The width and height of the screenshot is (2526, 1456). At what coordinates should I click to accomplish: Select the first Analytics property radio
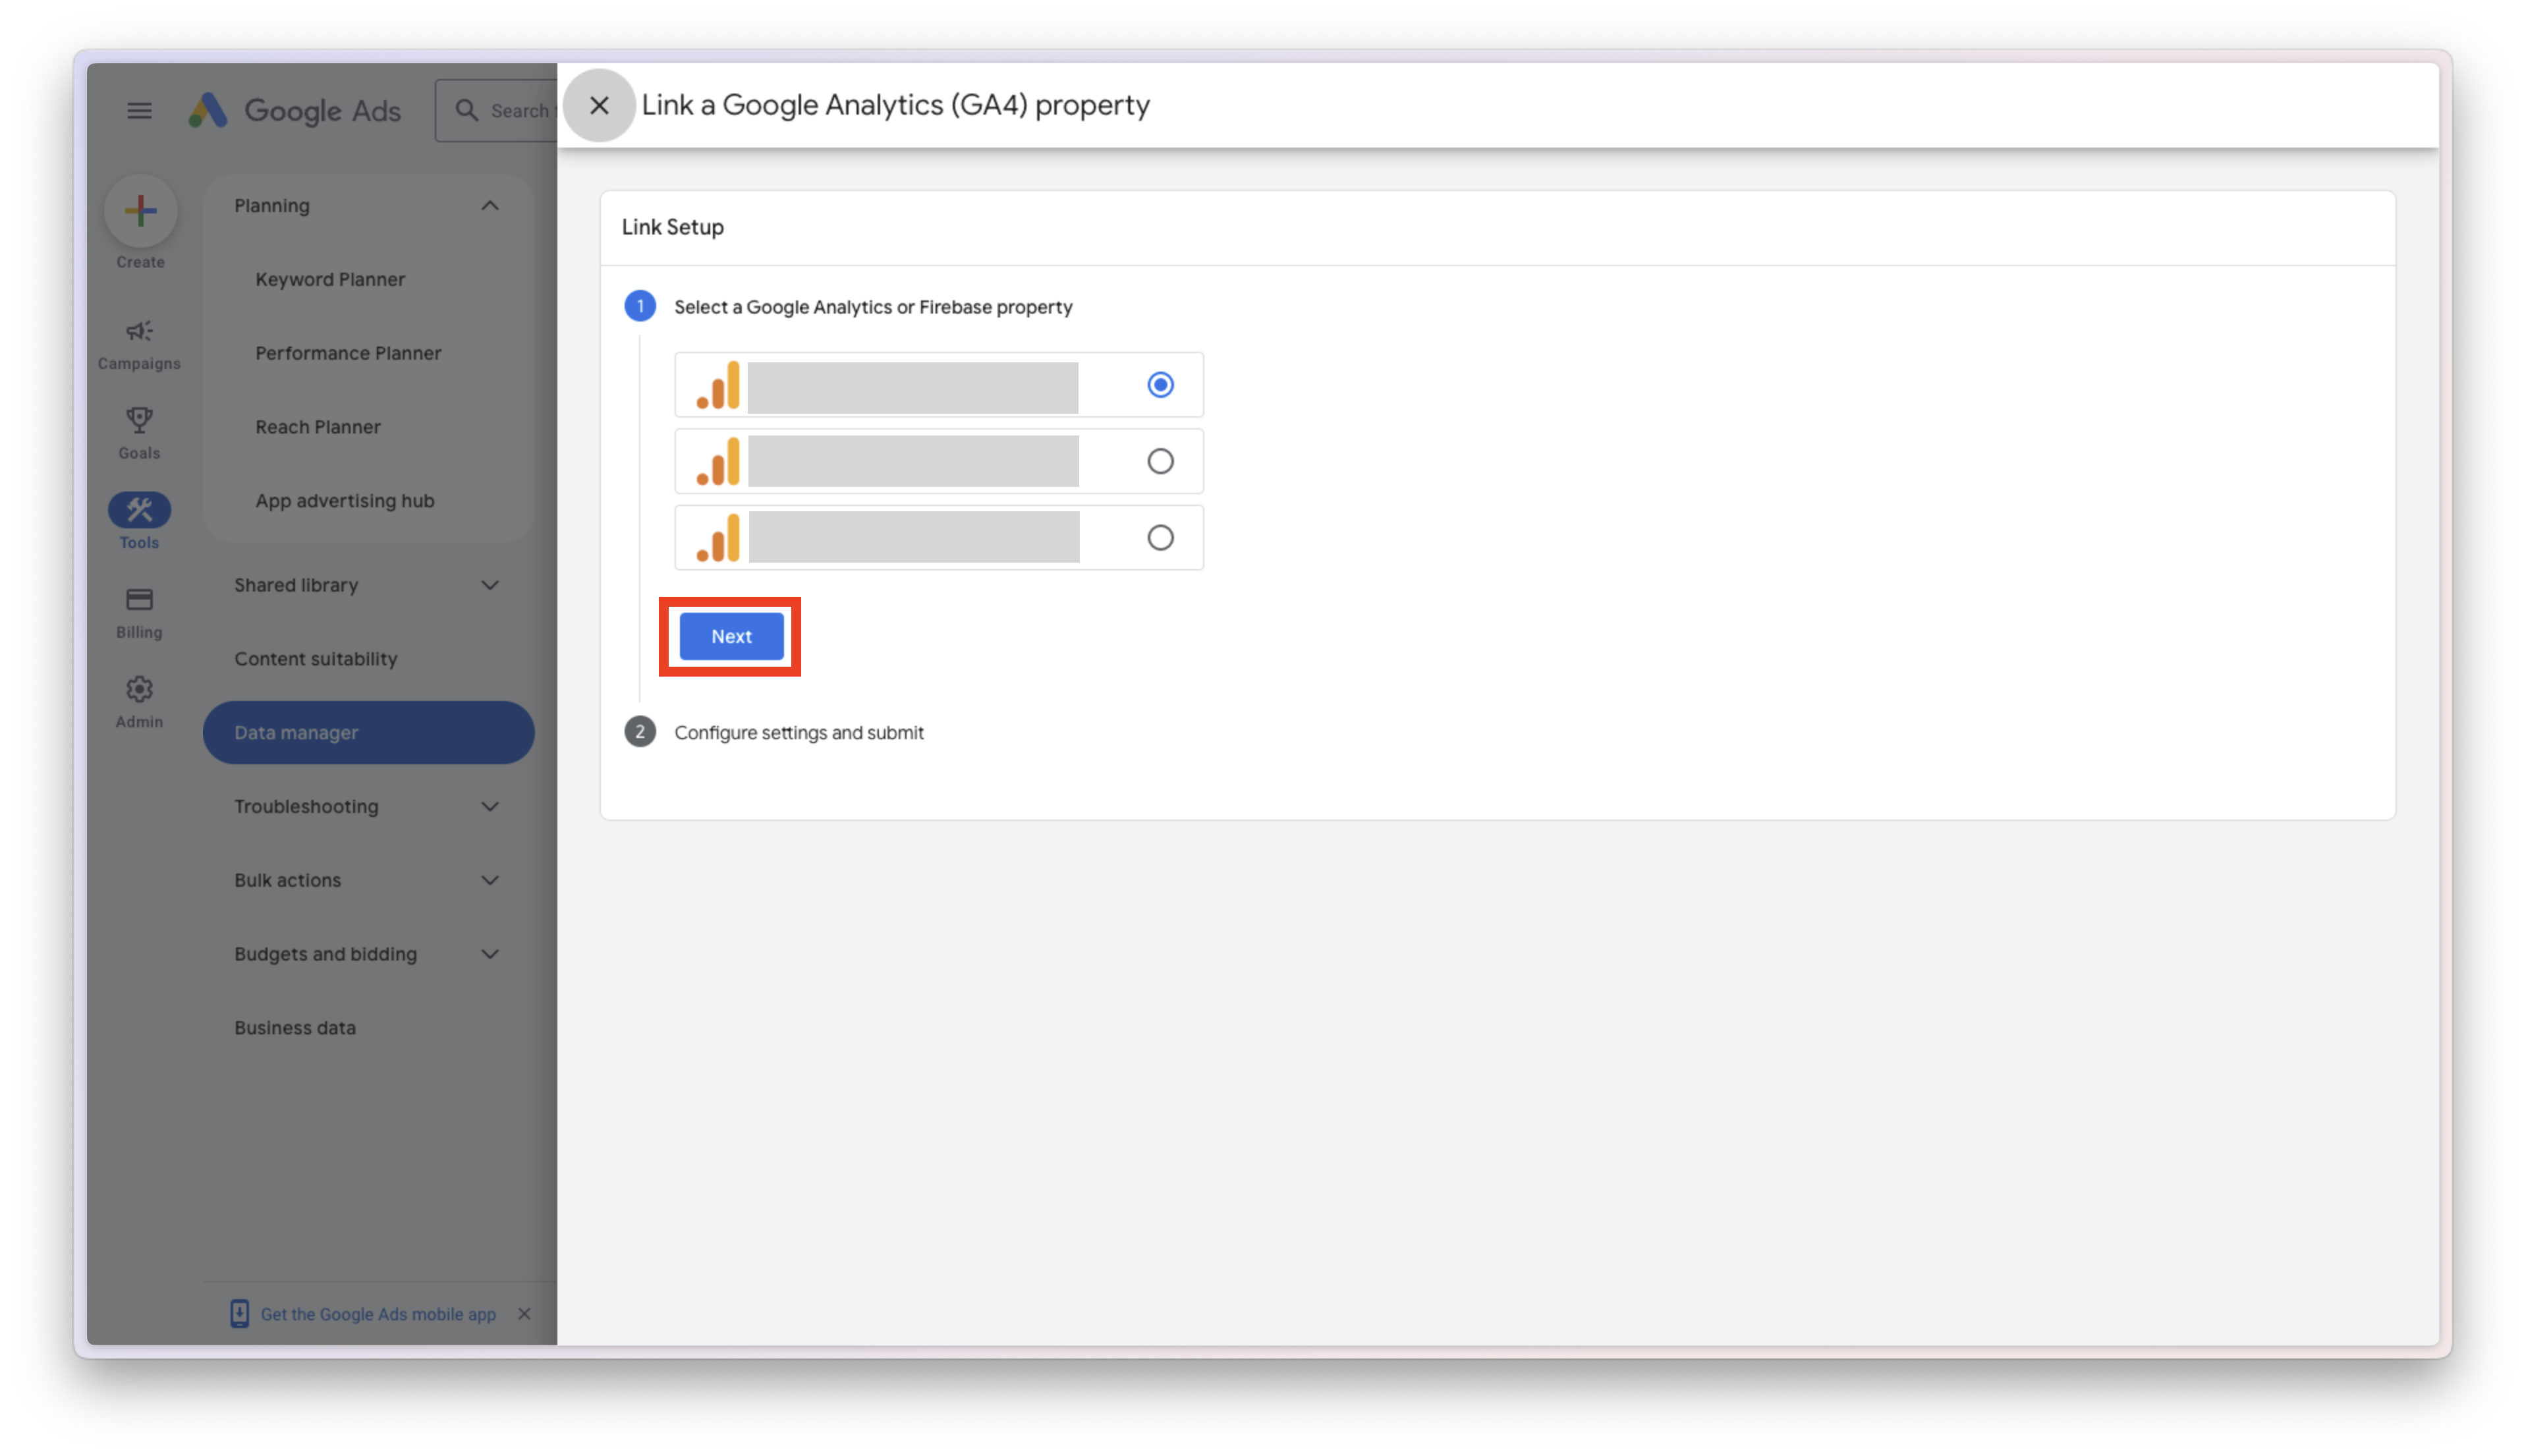click(x=1160, y=385)
